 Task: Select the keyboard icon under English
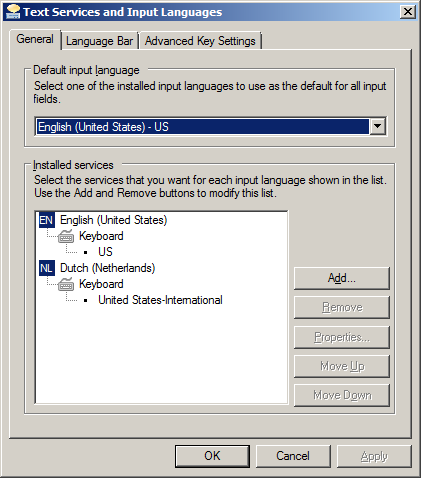coord(66,236)
